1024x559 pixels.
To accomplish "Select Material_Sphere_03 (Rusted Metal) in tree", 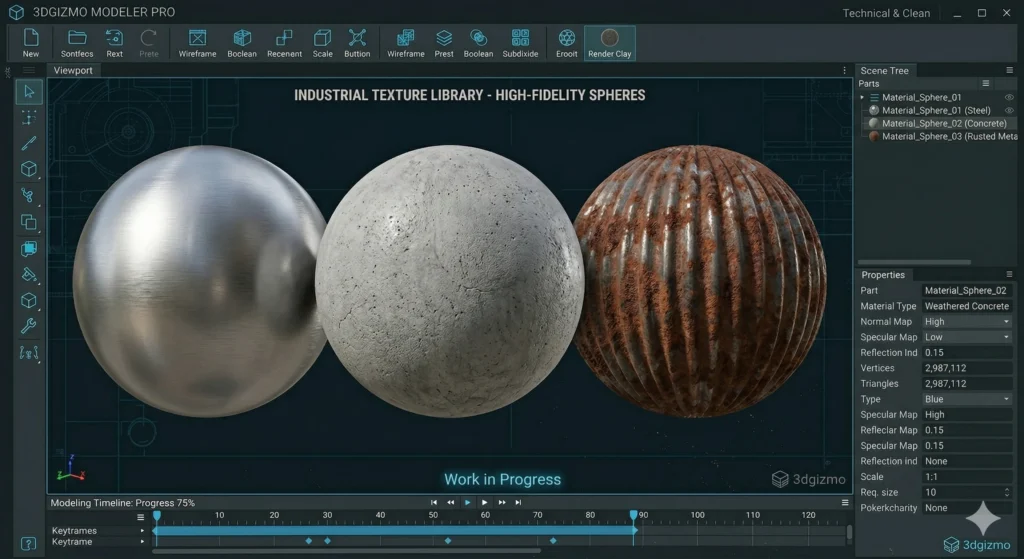I will tap(947, 136).
